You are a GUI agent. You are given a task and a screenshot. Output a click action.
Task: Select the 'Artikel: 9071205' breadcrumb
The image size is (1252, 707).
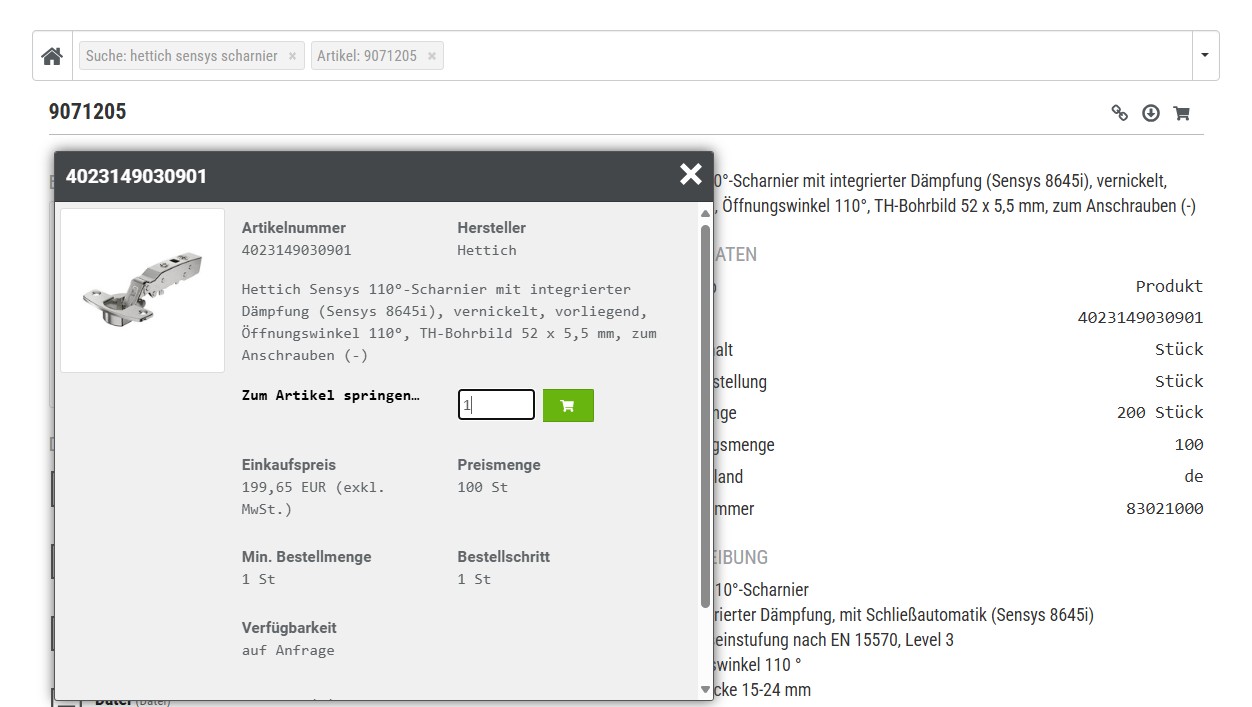(366, 56)
